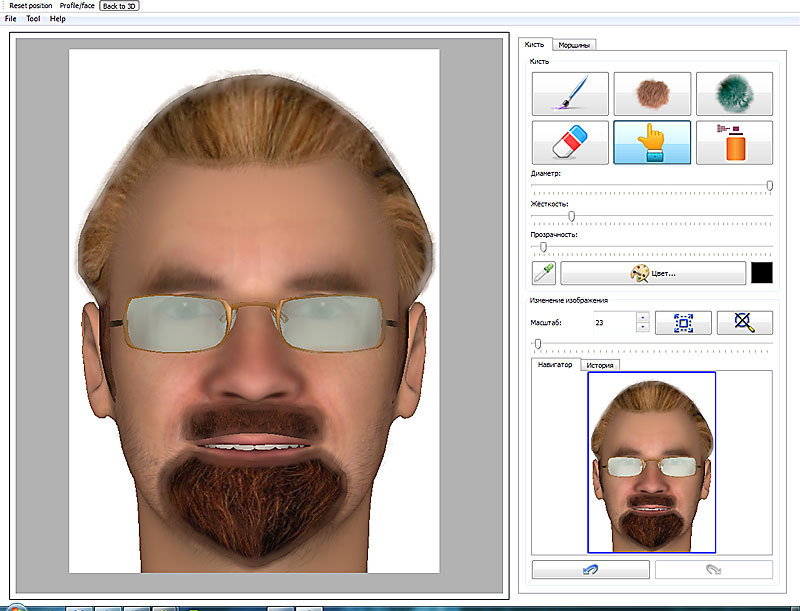Screen dimensions: 800x611
Task: Decrease Масштаб value with down arrow
Action: 643,328
